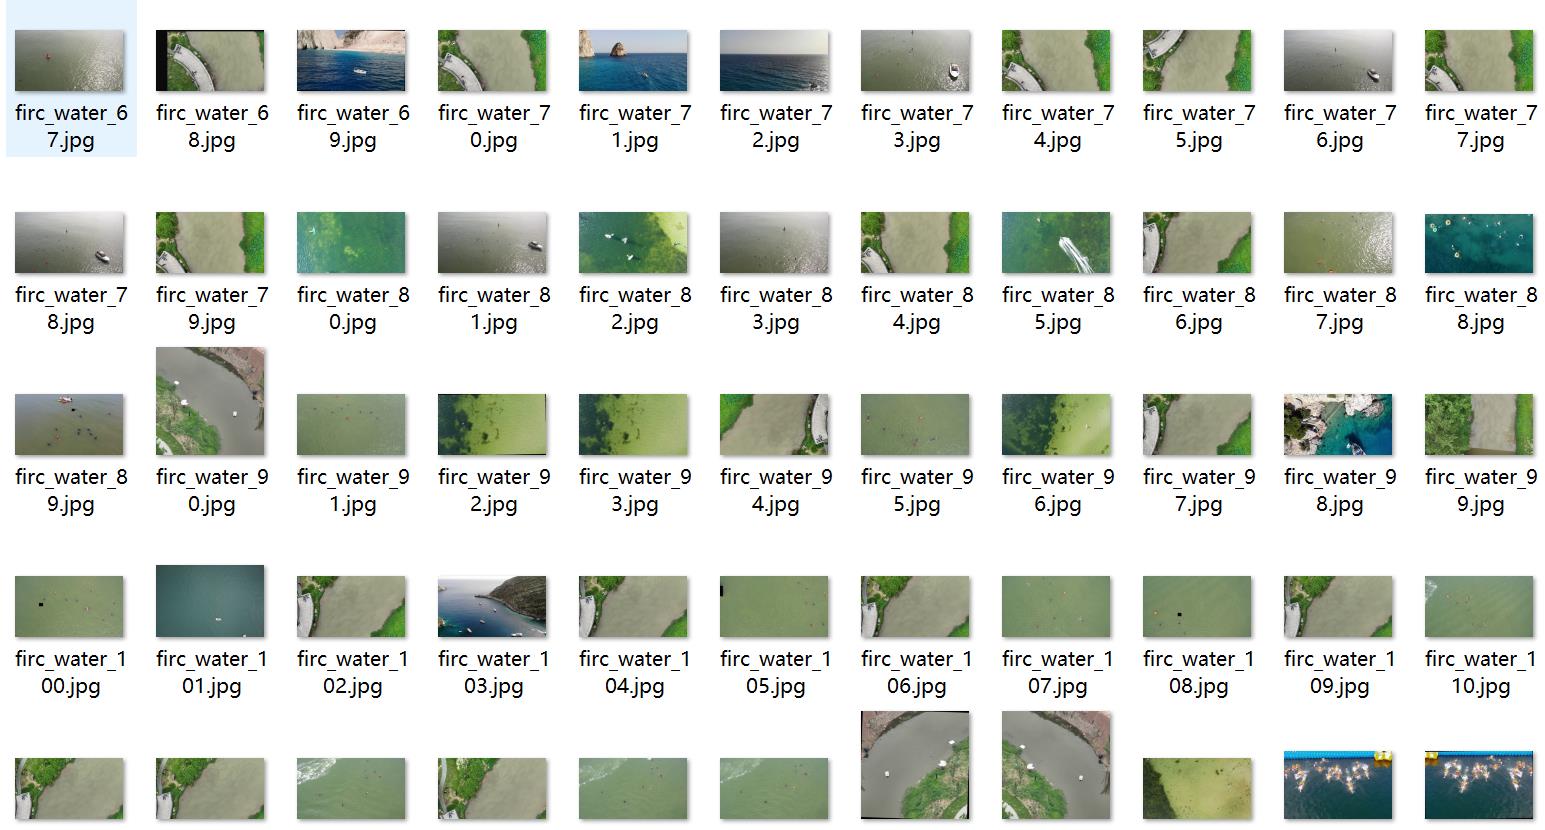1545x830 pixels.
Task: Select the firc_water_80.jpg green water thumbnail
Action: pos(351,243)
